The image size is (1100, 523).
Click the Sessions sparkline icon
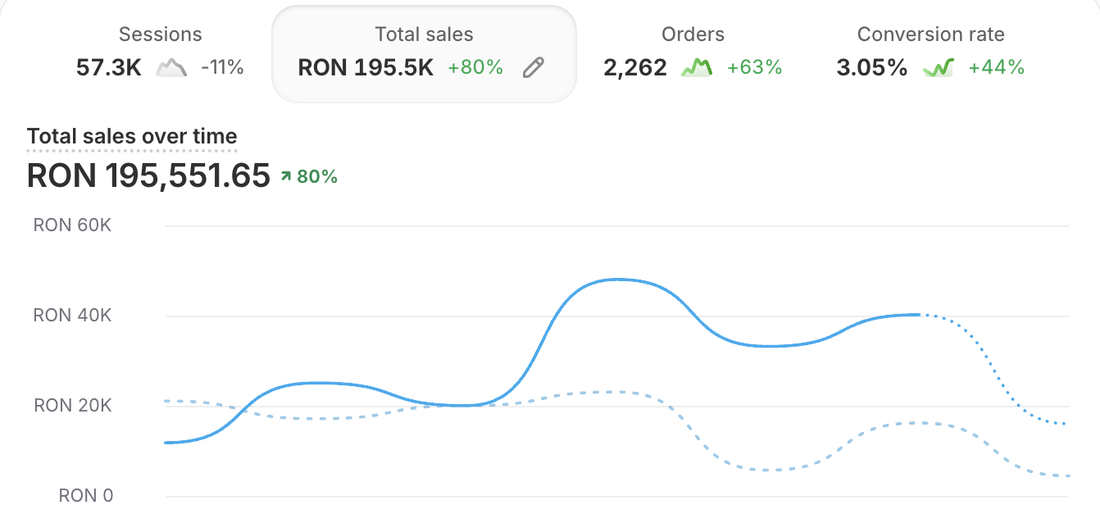click(171, 67)
